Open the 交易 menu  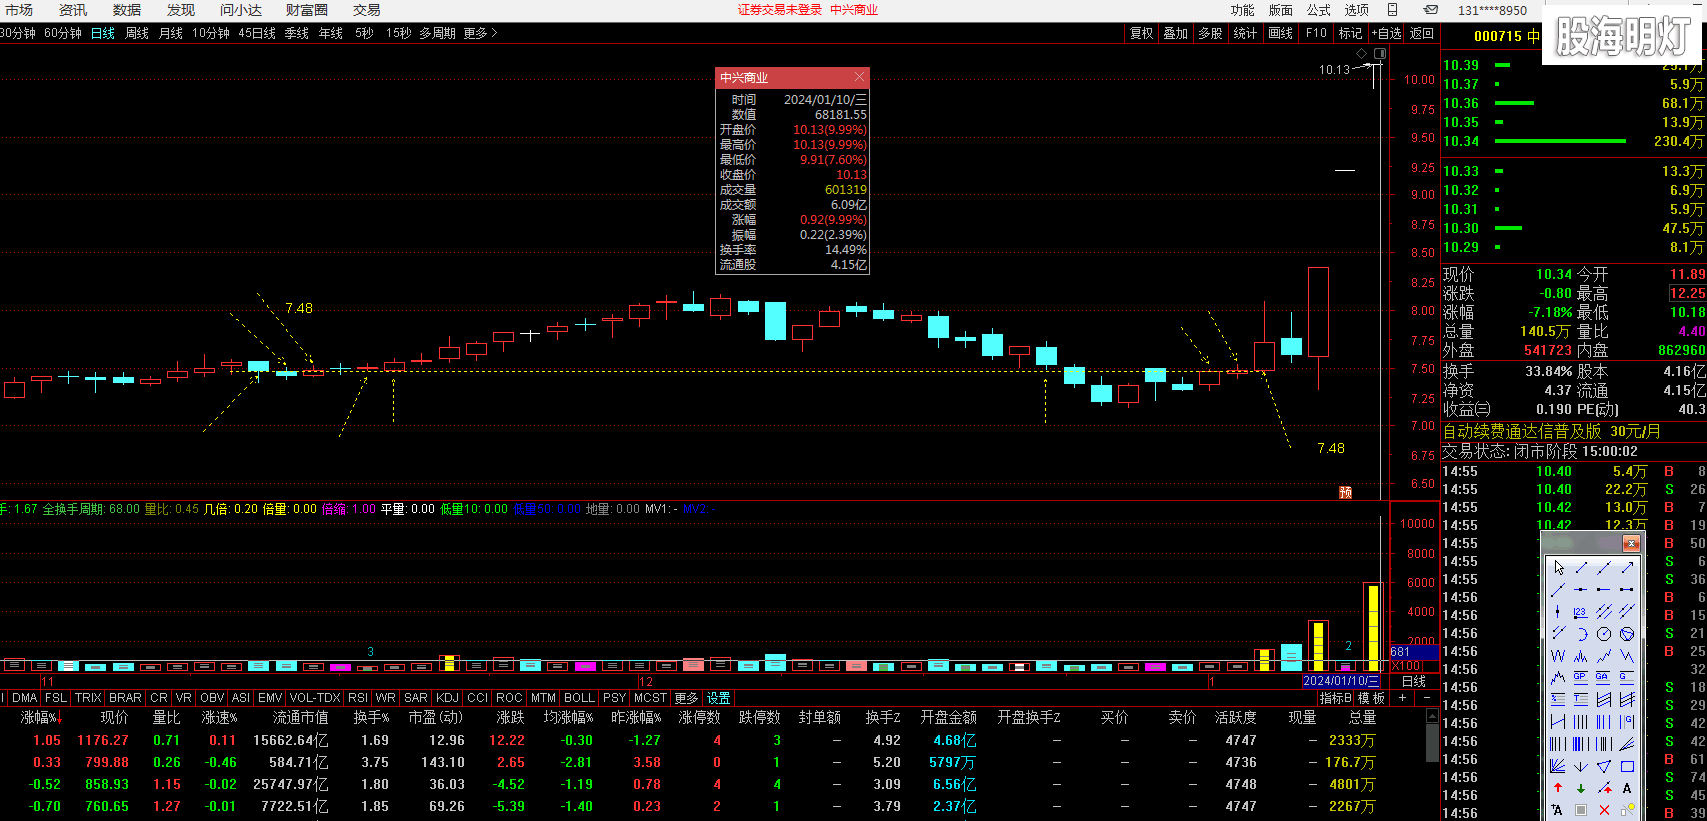point(367,10)
